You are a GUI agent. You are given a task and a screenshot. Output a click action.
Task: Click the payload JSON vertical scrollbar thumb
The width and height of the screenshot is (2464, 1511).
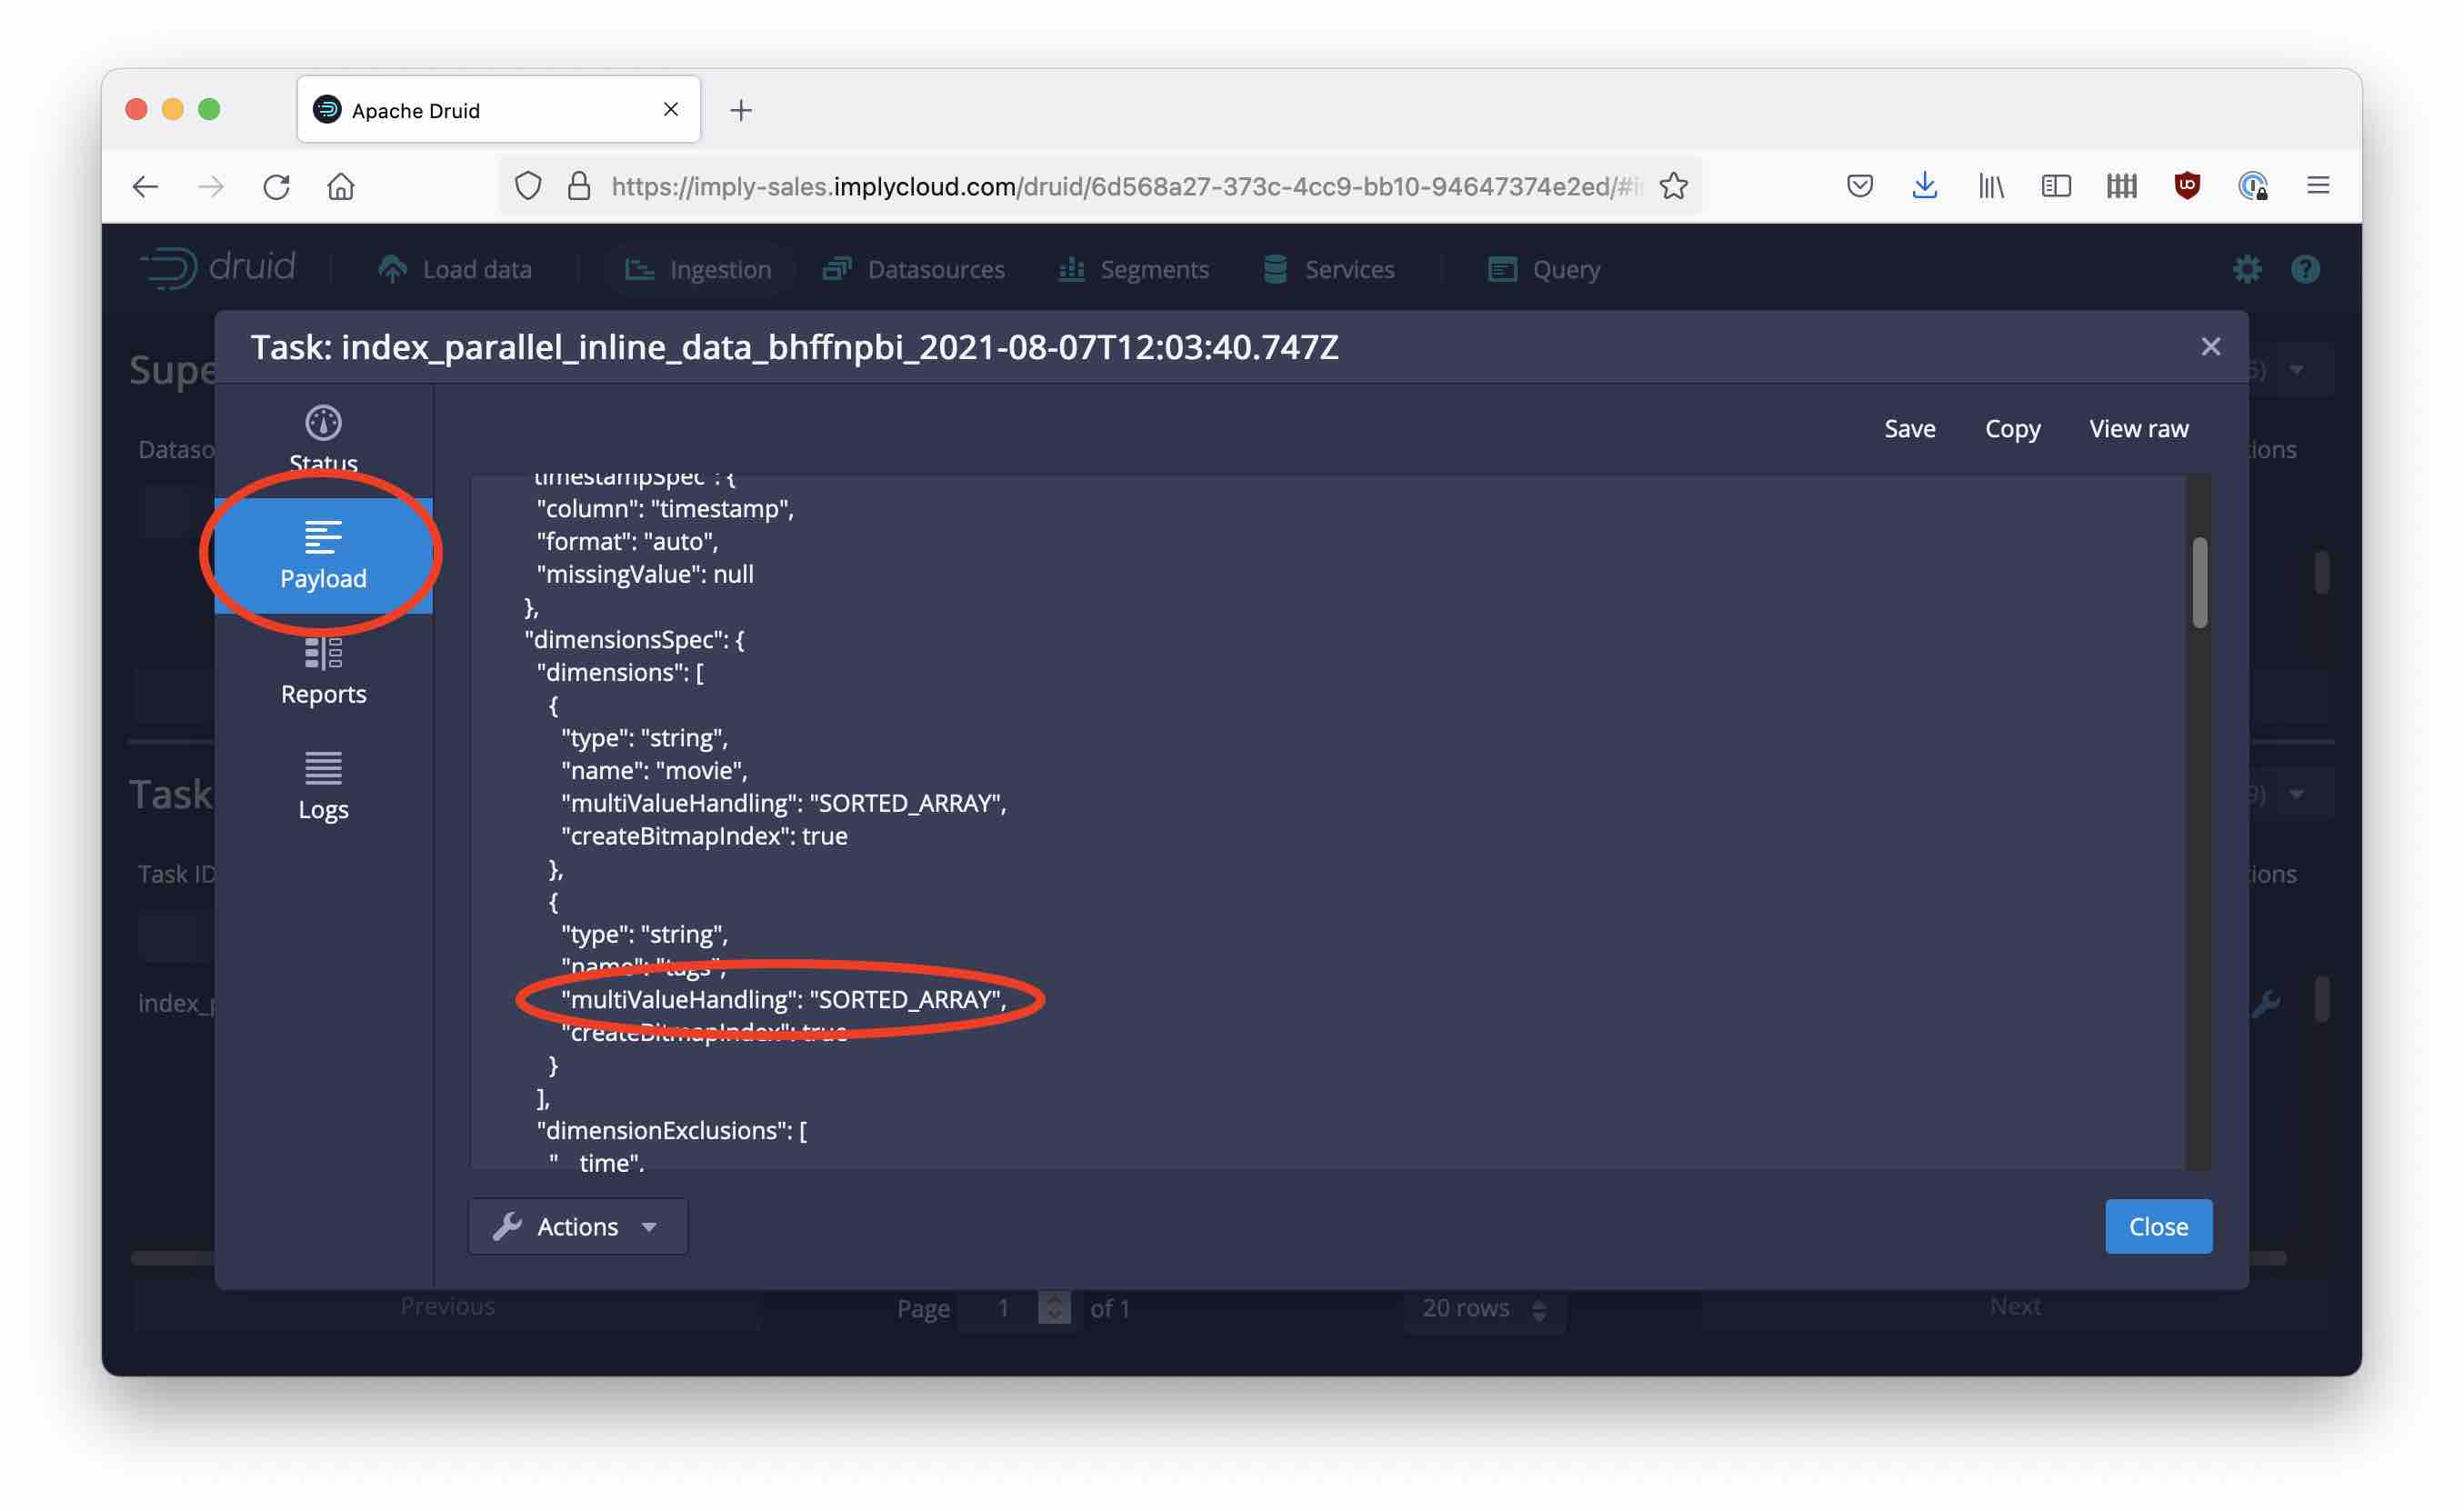pyautogui.click(x=2199, y=583)
